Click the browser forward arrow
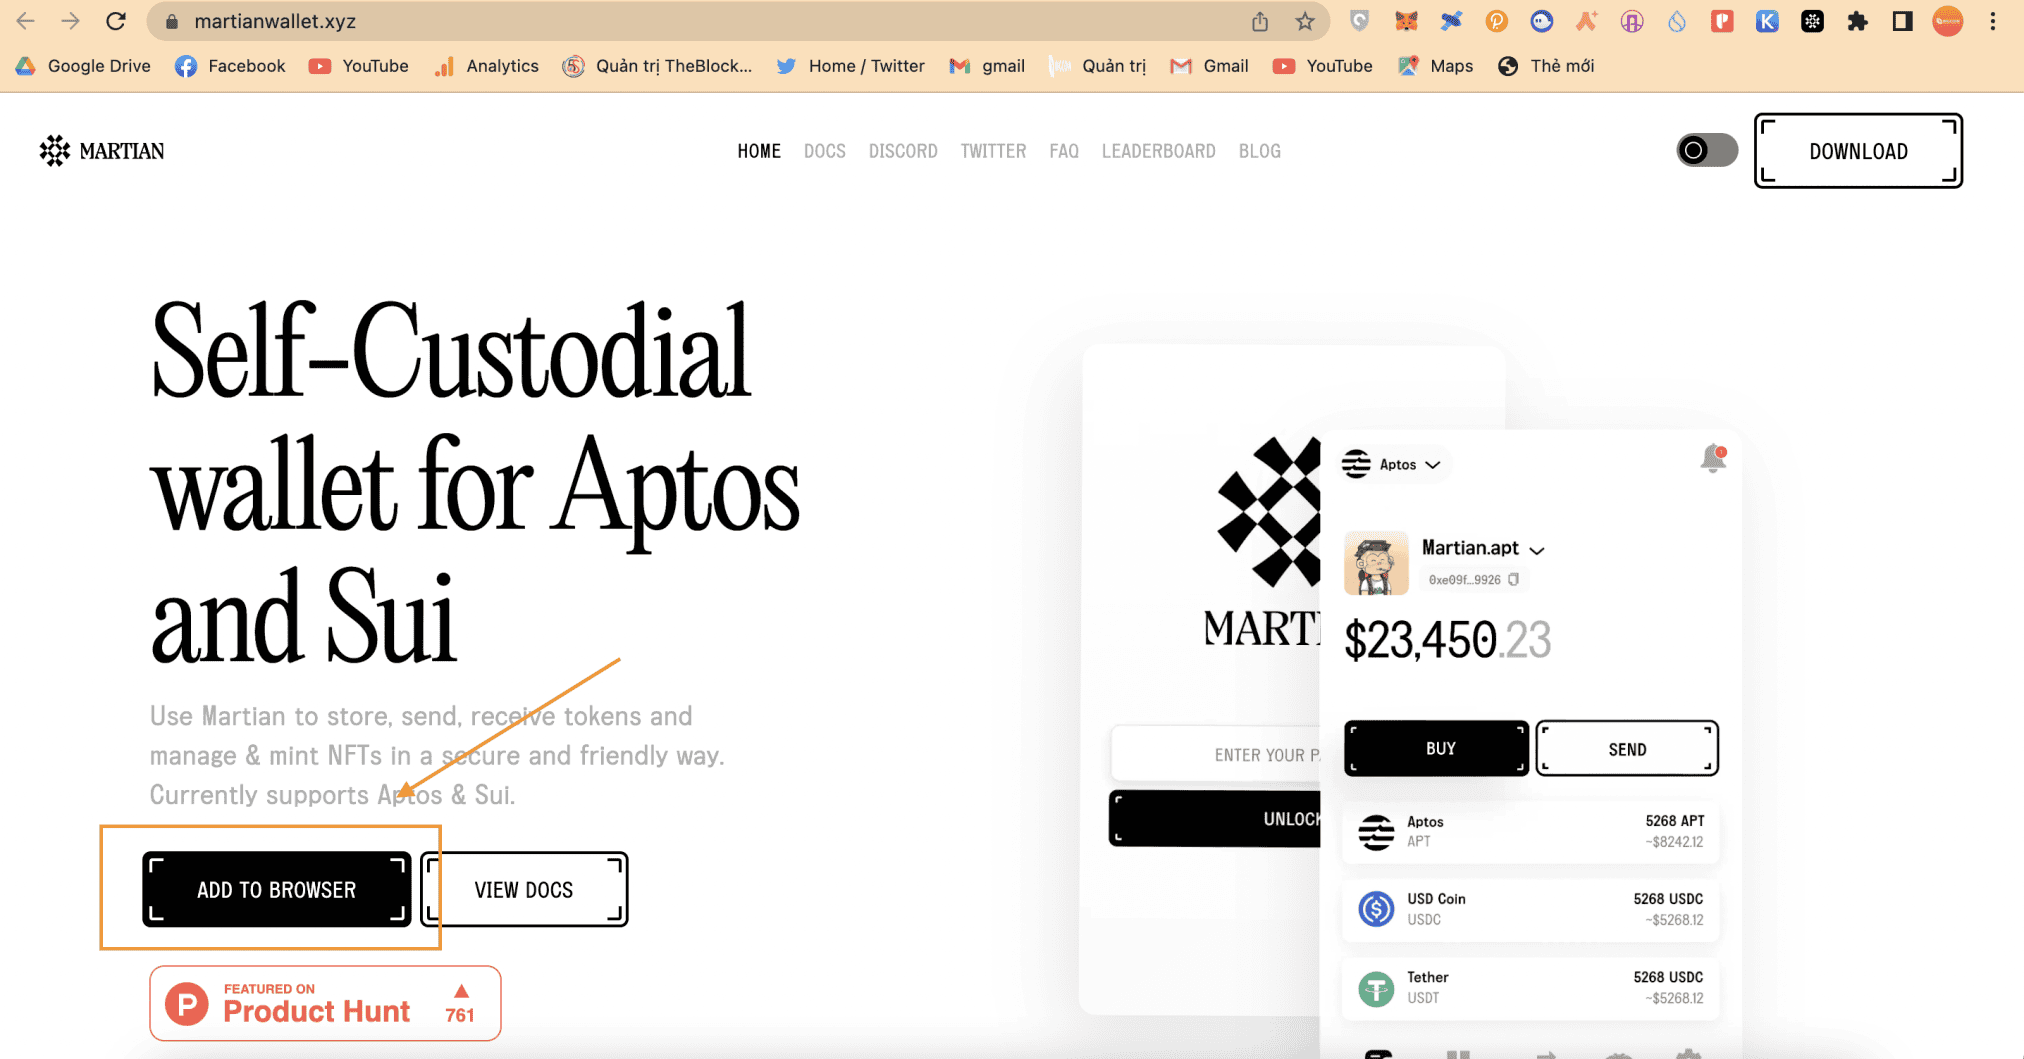The height and width of the screenshot is (1059, 2024). 70,21
